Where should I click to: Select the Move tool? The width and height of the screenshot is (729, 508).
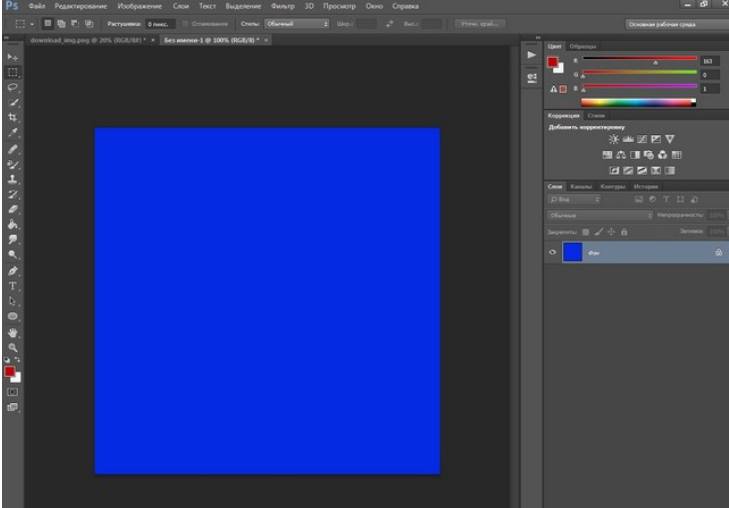tap(13, 57)
